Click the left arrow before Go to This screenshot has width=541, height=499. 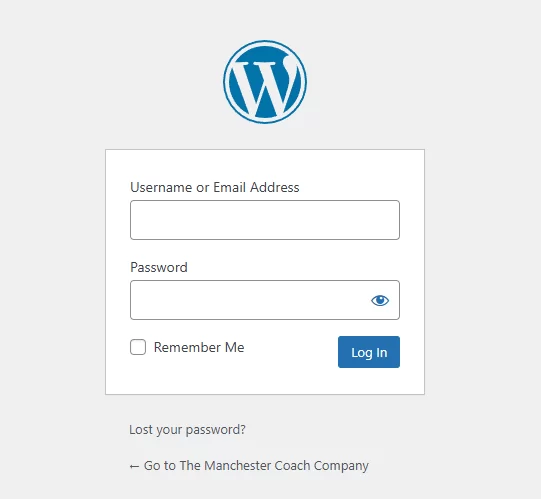(134, 467)
